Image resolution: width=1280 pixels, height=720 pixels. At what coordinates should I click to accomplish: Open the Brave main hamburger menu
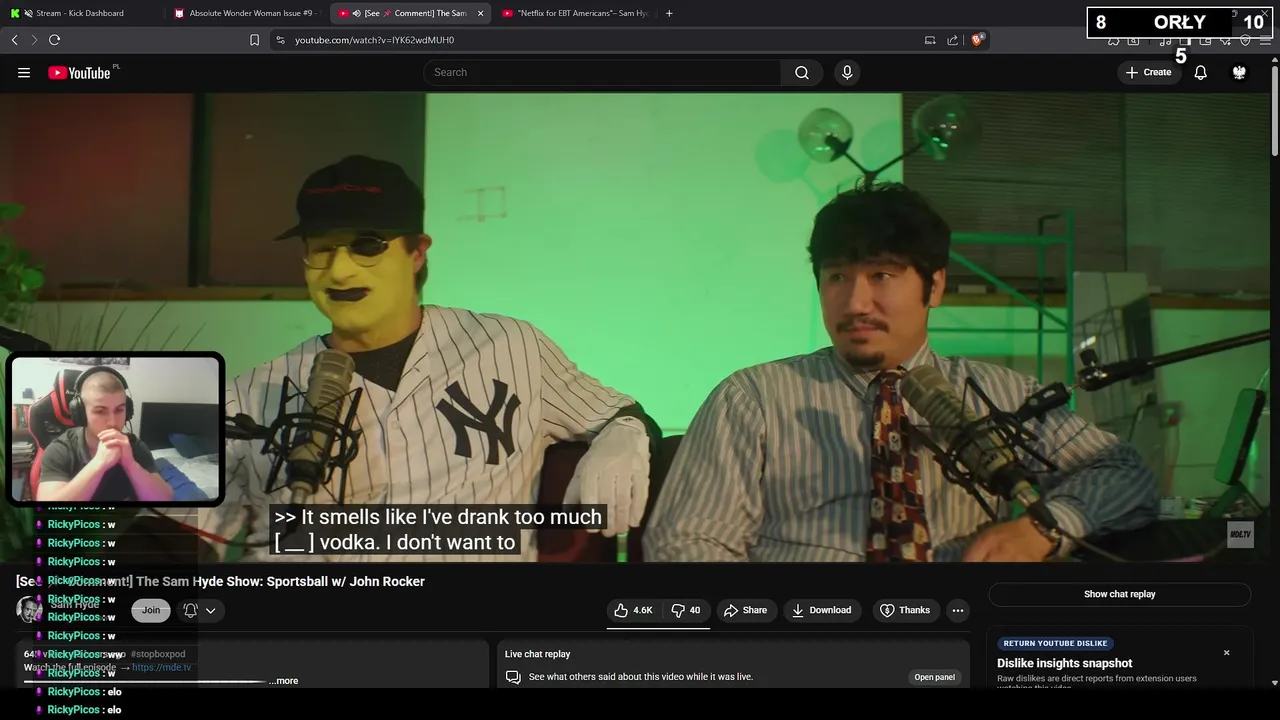click(1265, 40)
